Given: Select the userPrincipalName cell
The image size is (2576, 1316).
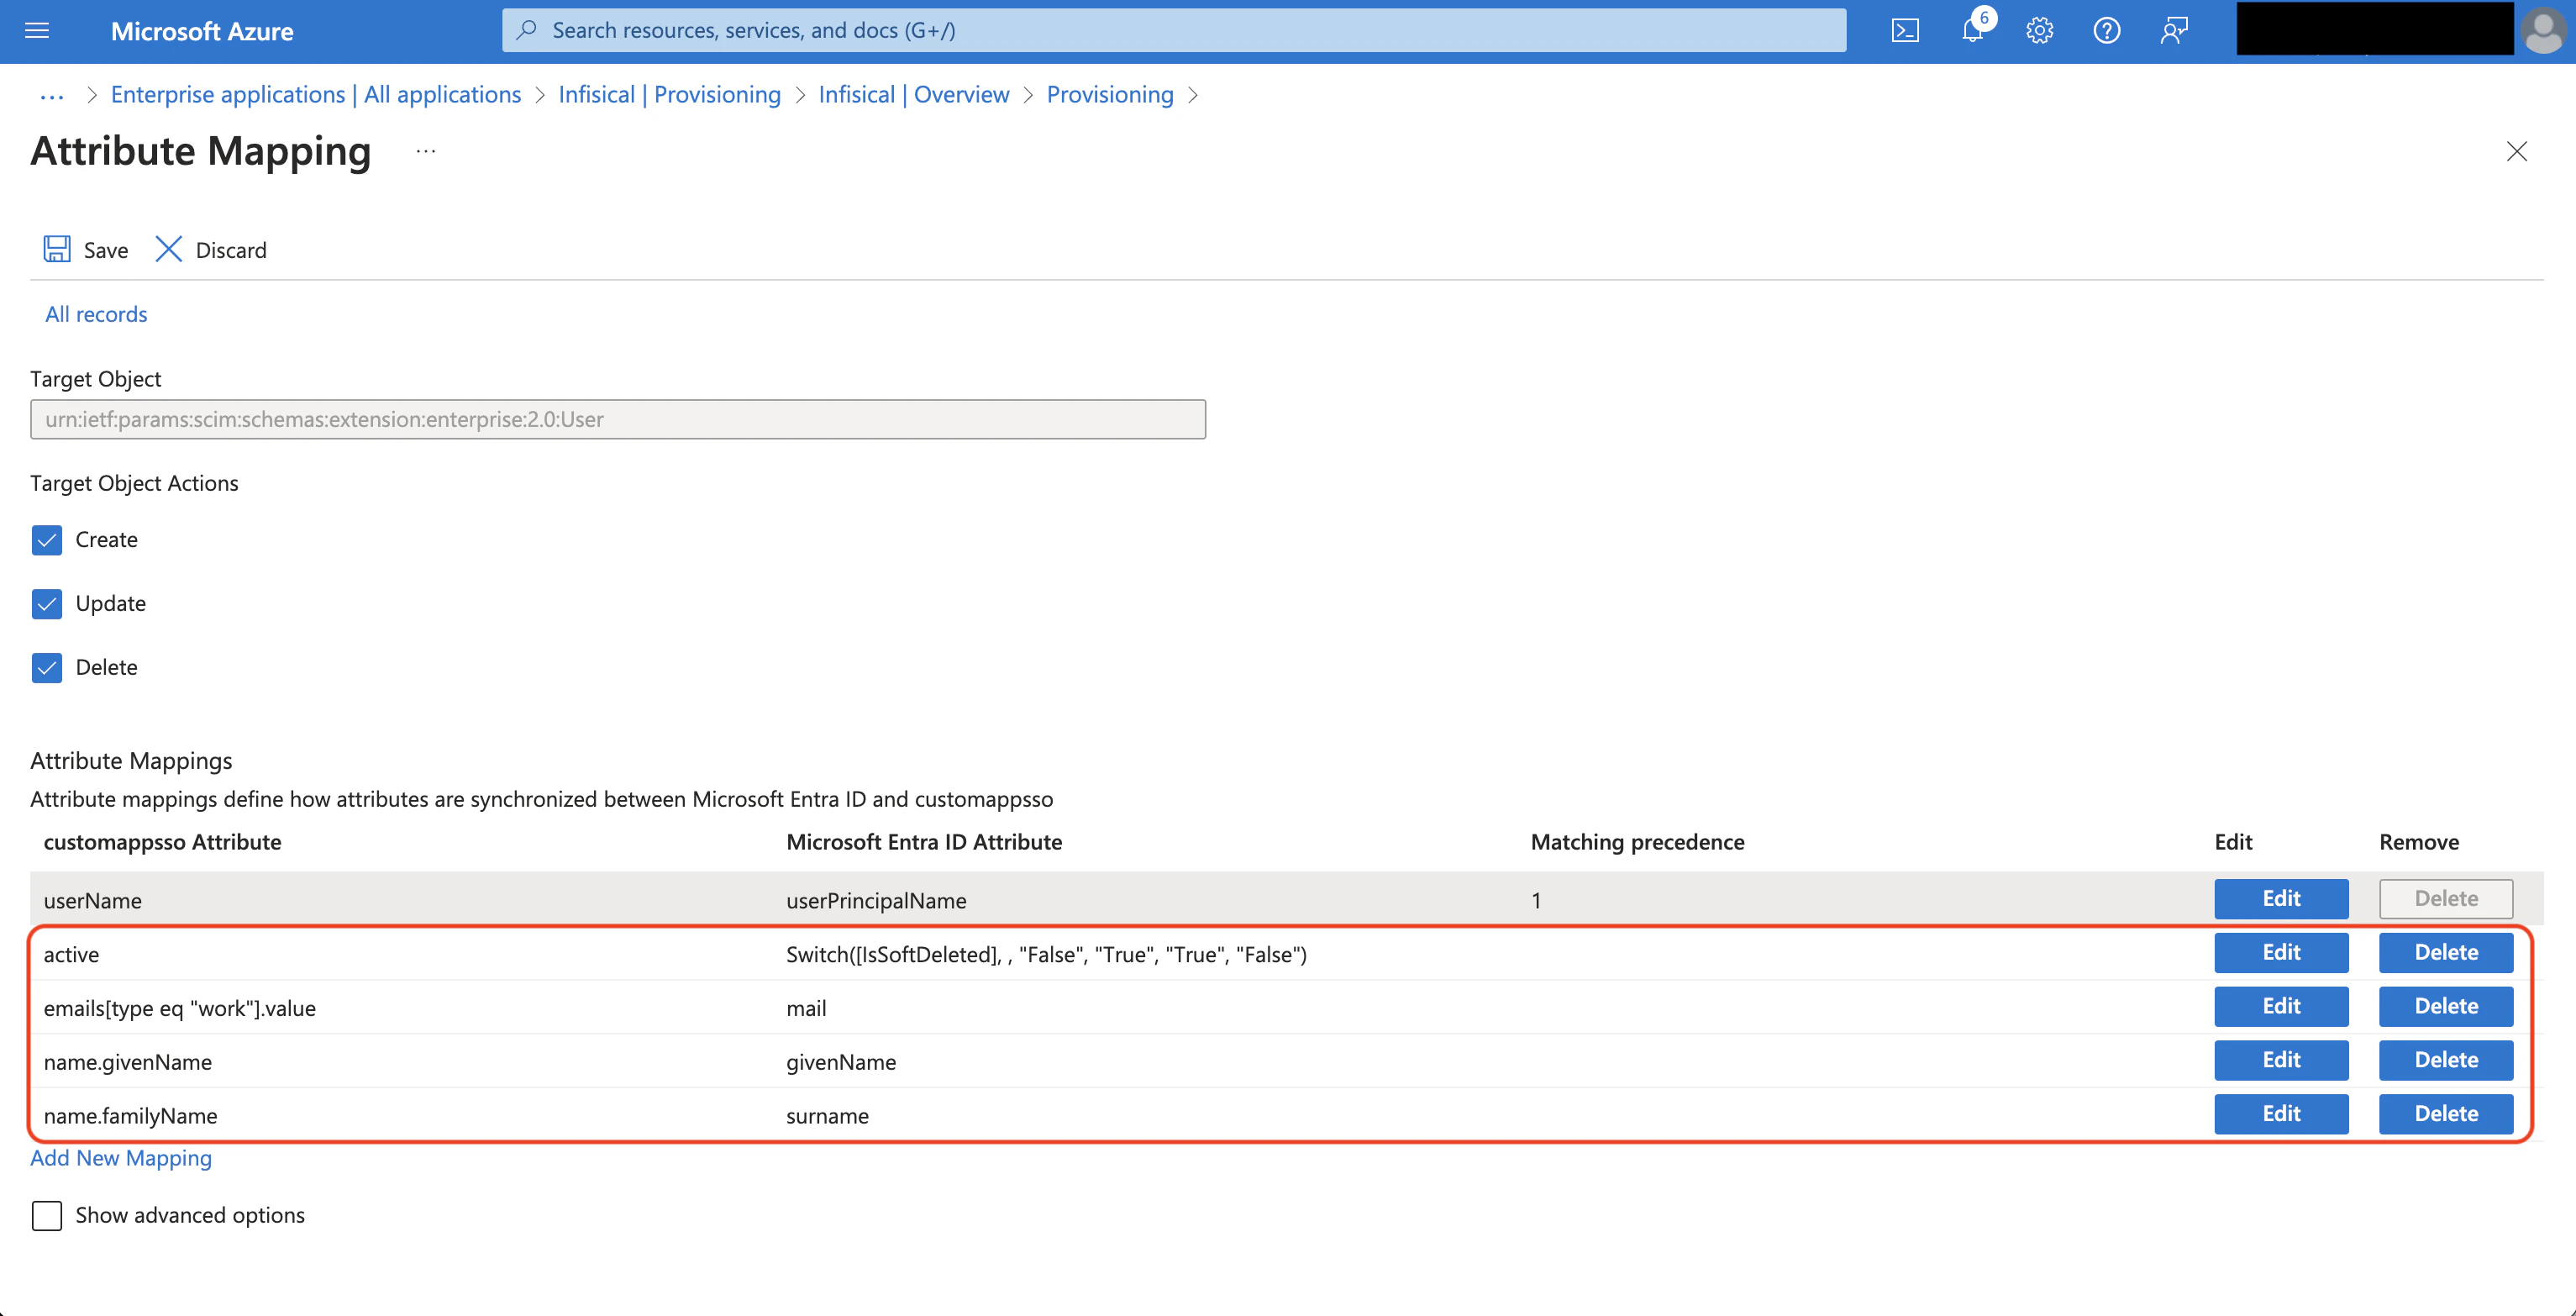Looking at the screenshot, I should pos(876,900).
